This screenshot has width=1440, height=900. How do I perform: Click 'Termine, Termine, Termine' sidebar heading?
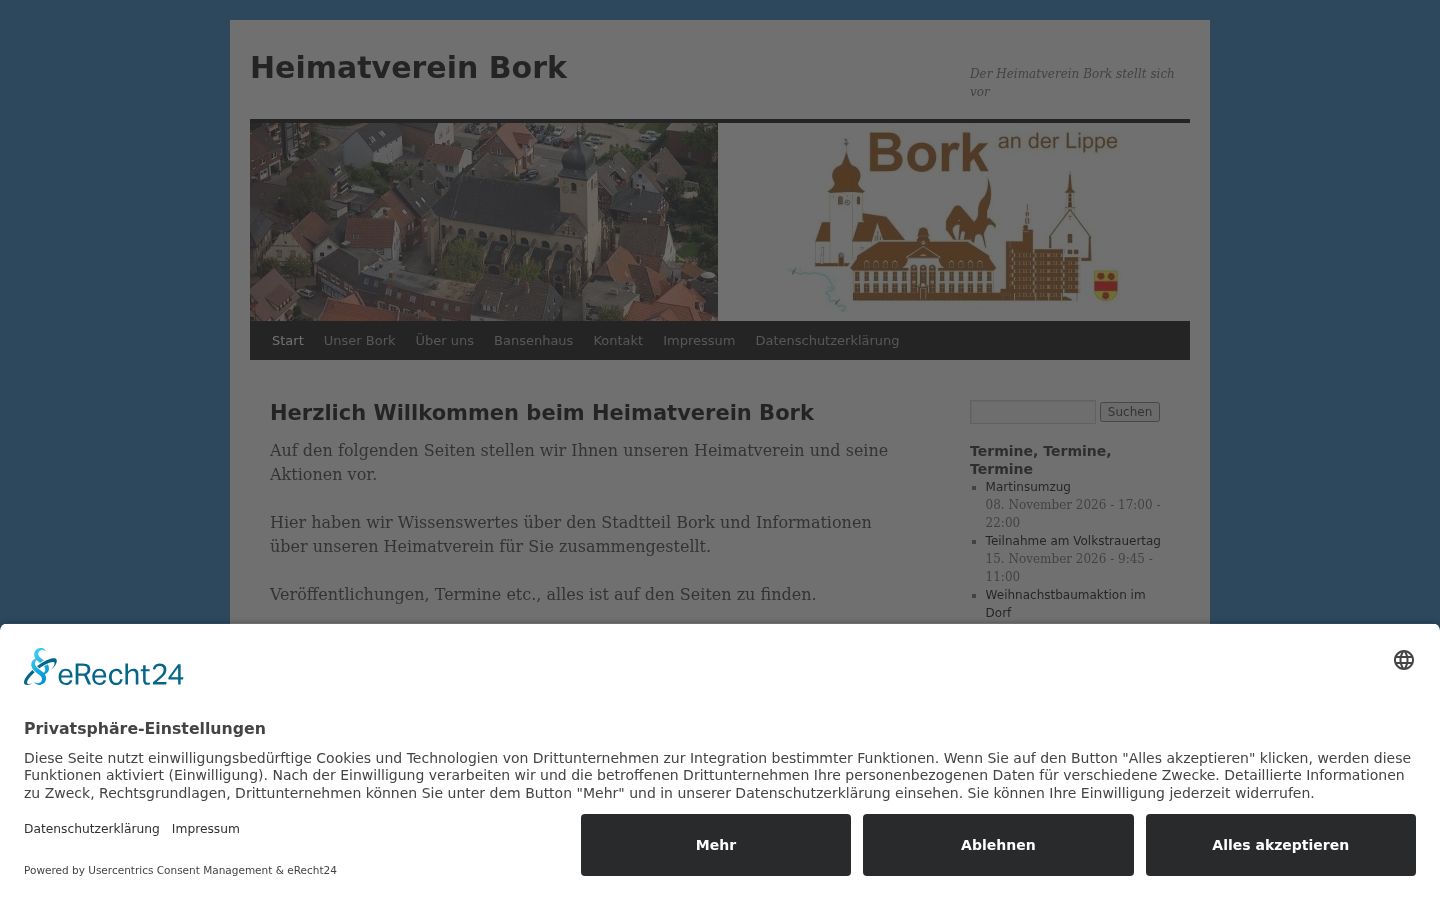click(x=1040, y=460)
